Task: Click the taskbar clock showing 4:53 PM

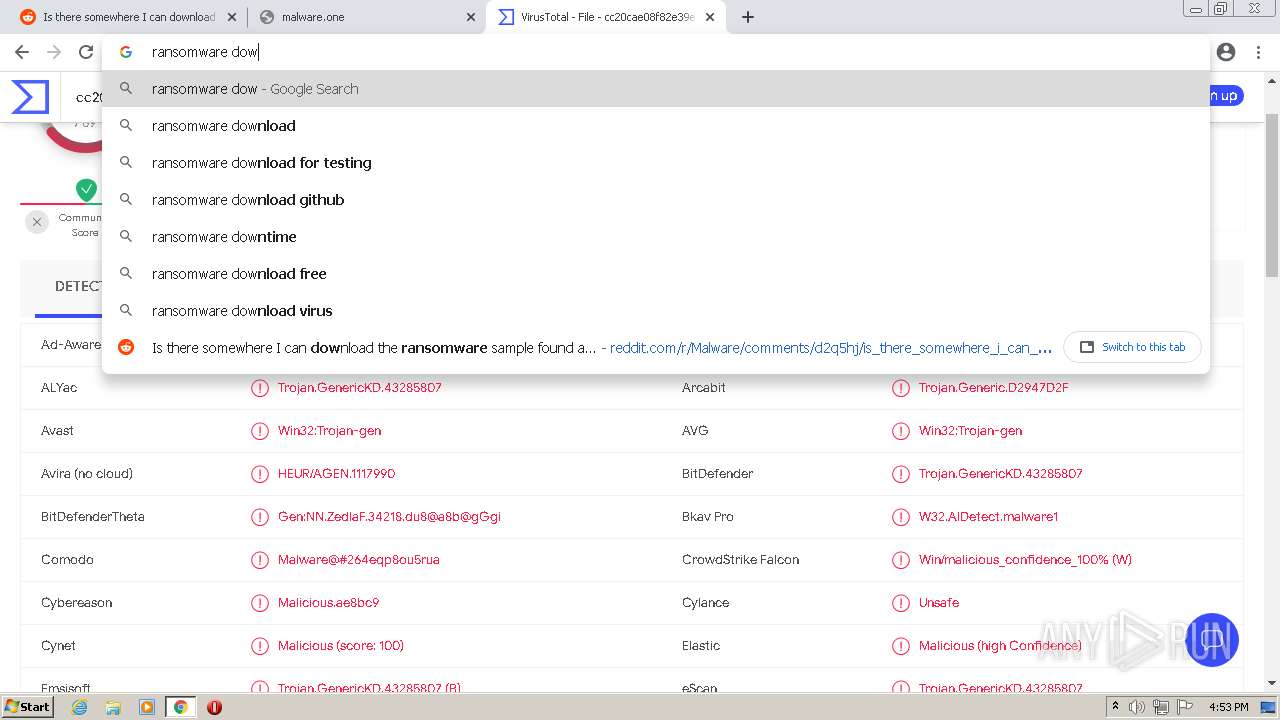Action: tap(1229, 707)
